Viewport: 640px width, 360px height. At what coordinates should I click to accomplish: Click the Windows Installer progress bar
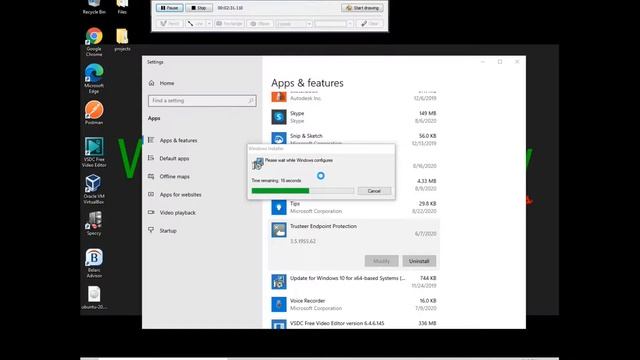[x=303, y=191]
